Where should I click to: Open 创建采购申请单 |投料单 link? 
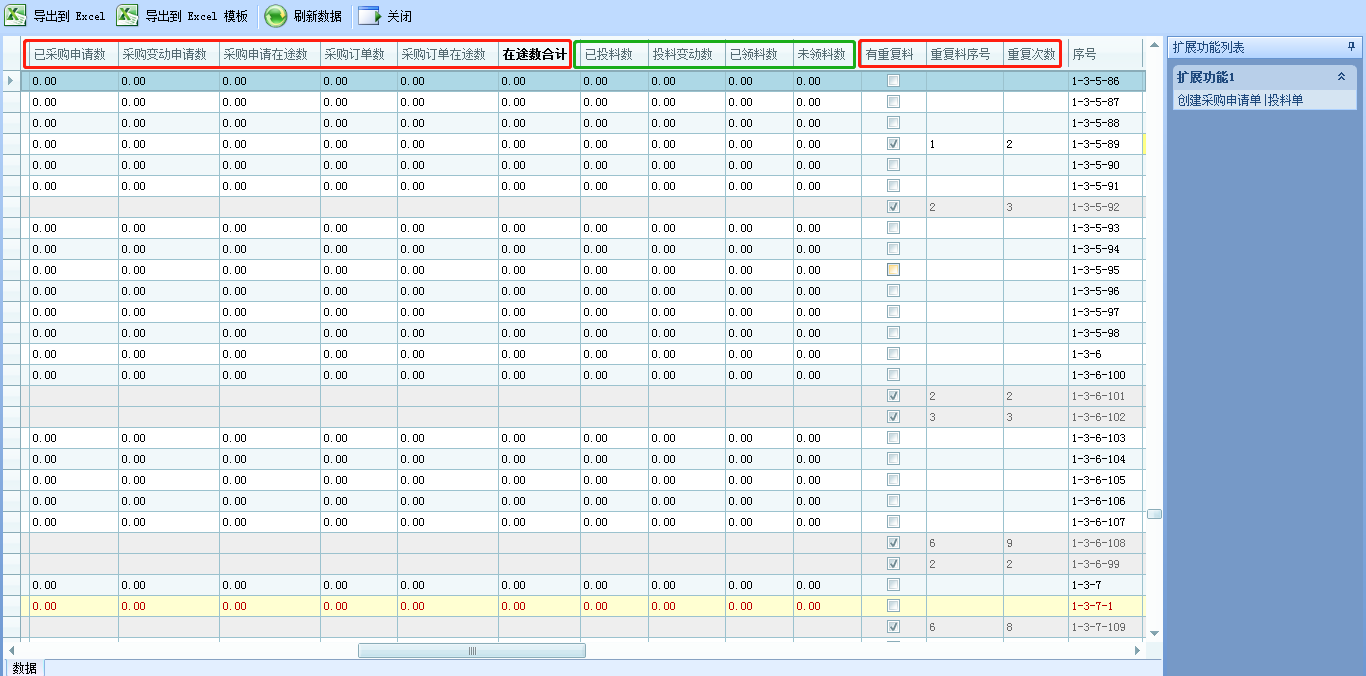pos(1240,100)
